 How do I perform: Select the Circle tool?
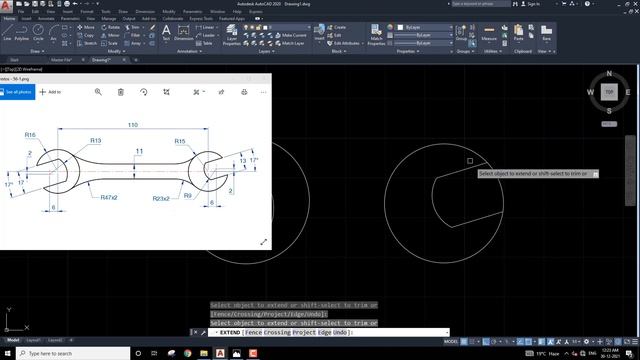[x=38, y=32]
